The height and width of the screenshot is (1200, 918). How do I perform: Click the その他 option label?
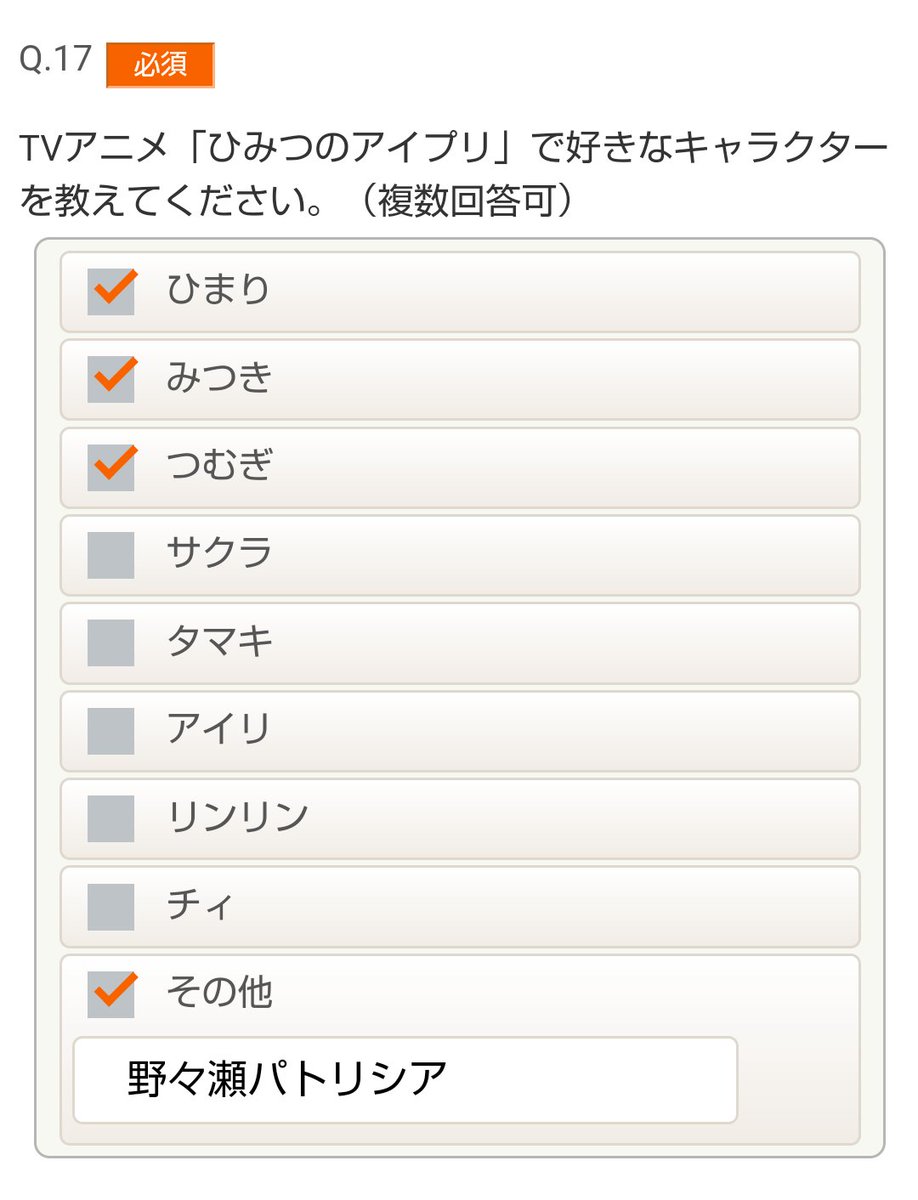point(218,994)
